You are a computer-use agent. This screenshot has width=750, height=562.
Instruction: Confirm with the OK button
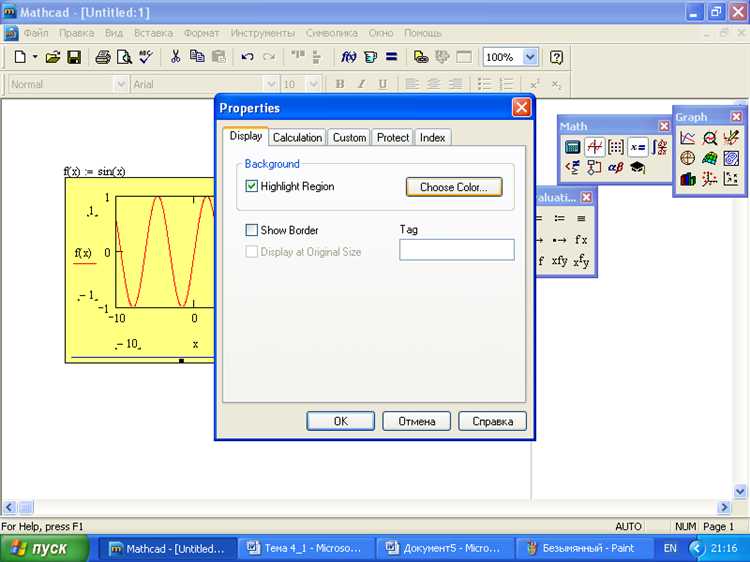341,421
